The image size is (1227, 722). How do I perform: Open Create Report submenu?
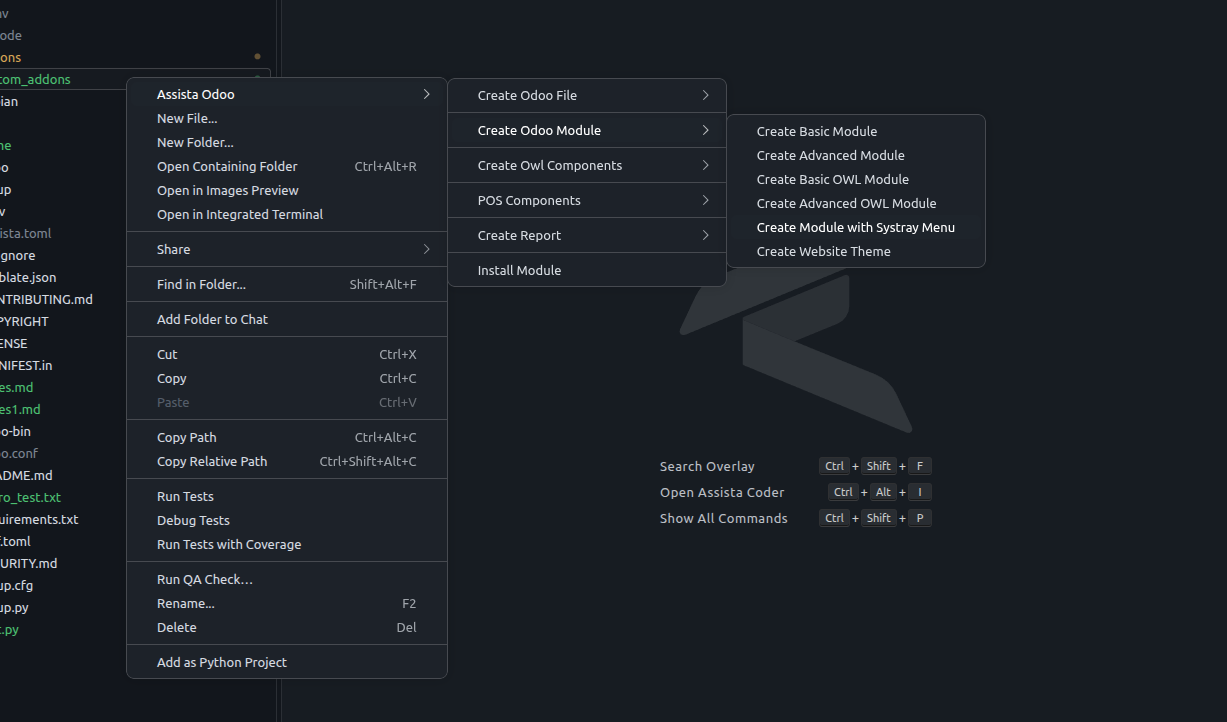click(586, 235)
